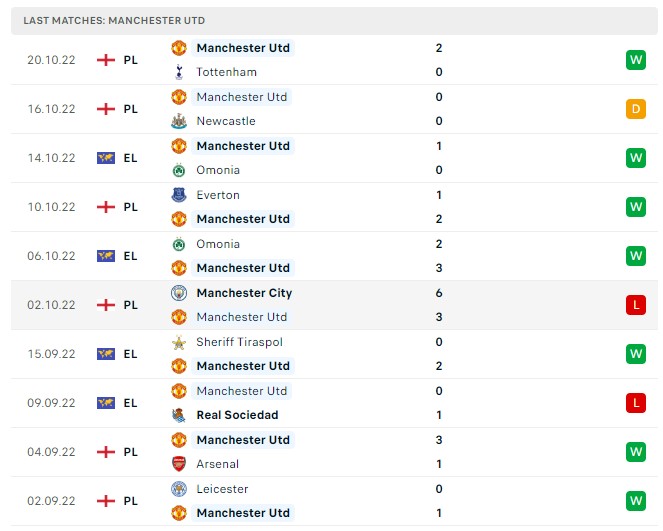Click England flag in the 20.10.22 row

click(106, 60)
